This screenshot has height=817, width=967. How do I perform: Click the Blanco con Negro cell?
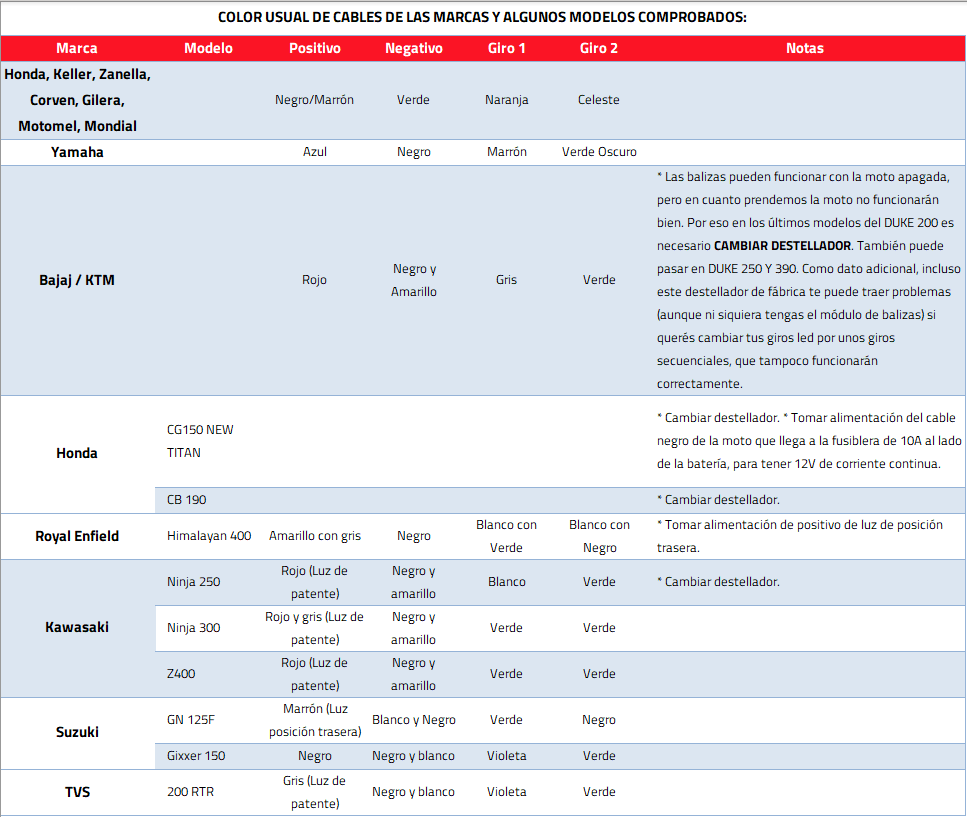point(599,536)
